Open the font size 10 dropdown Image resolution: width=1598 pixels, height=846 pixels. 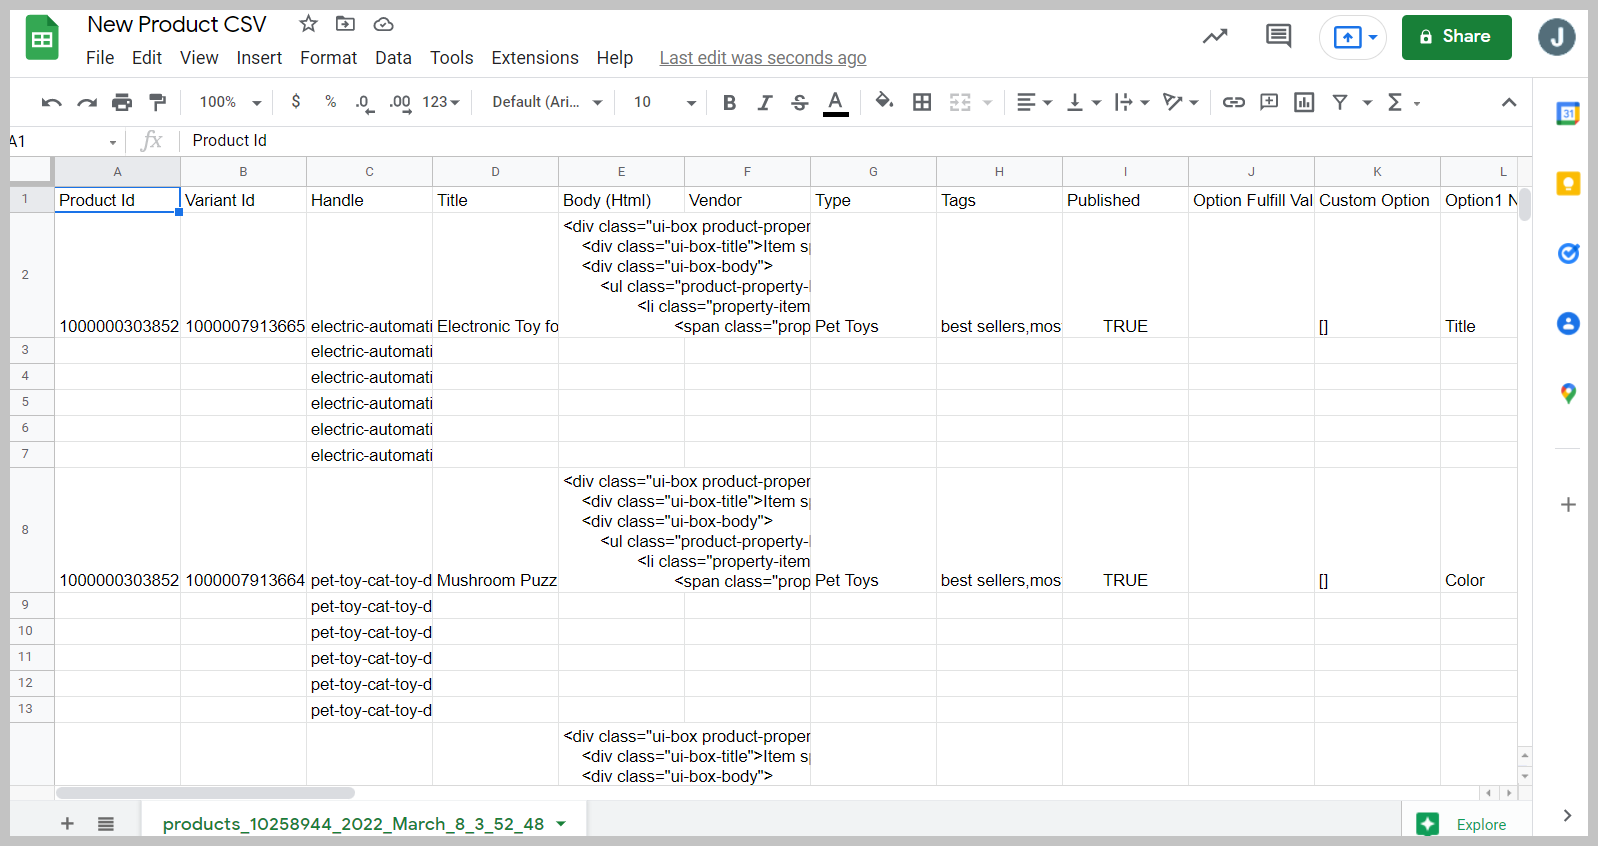pyautogui.click(x=664, y=102)
